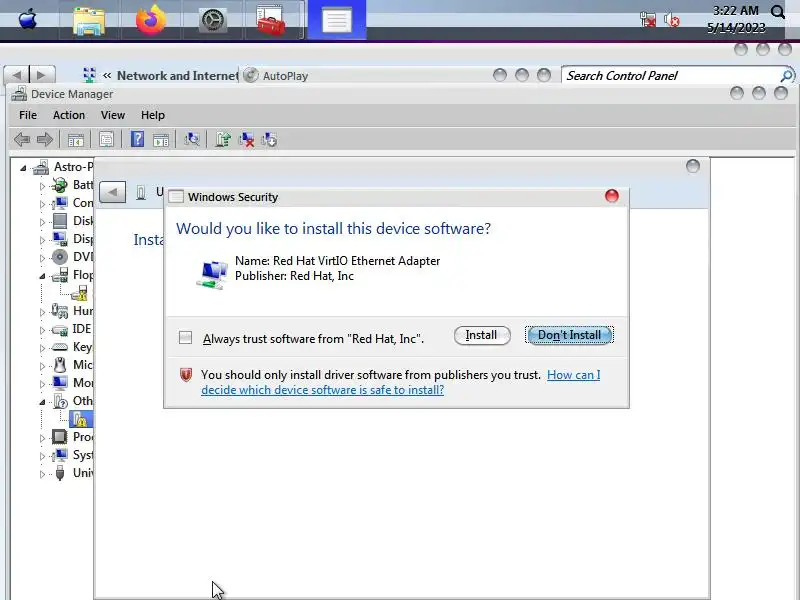
Task: Collapse the Other devices tree node
Action: click(42, 402)
